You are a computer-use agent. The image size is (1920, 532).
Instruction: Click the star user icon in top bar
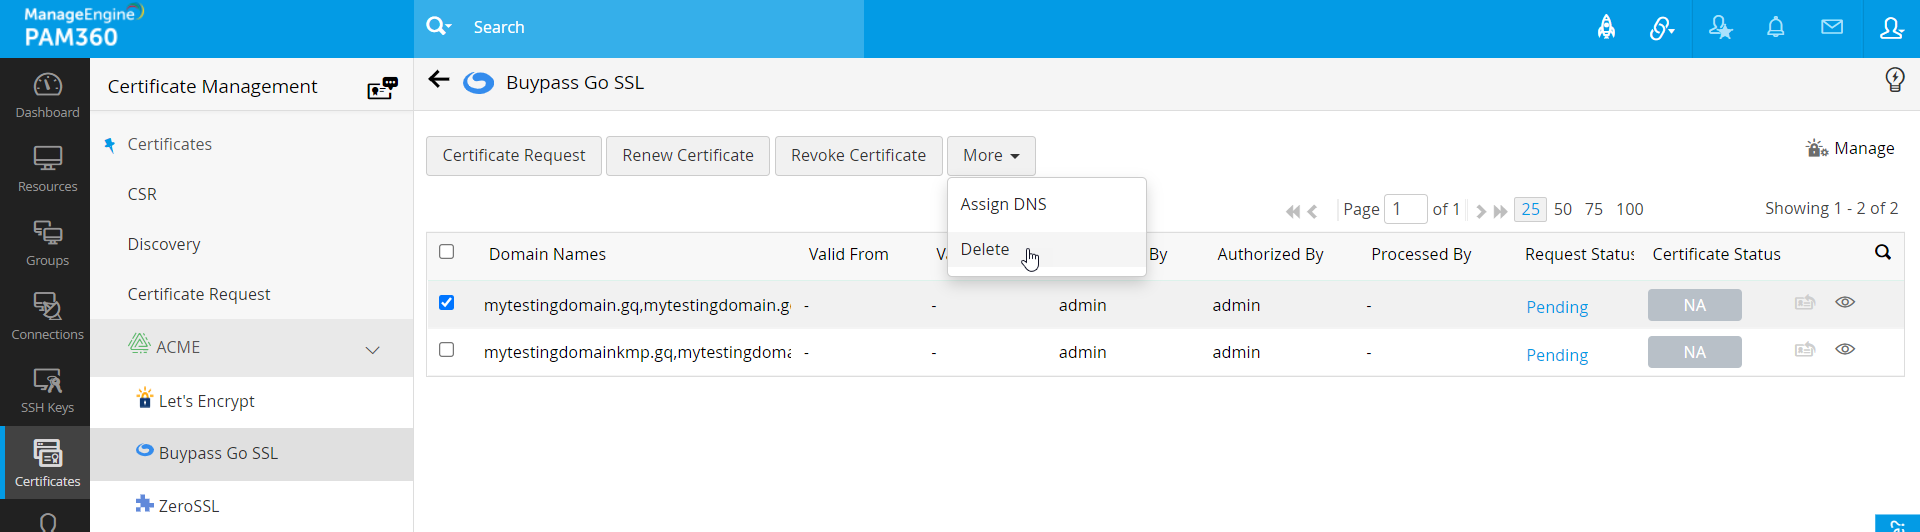tap(1720, 28)
